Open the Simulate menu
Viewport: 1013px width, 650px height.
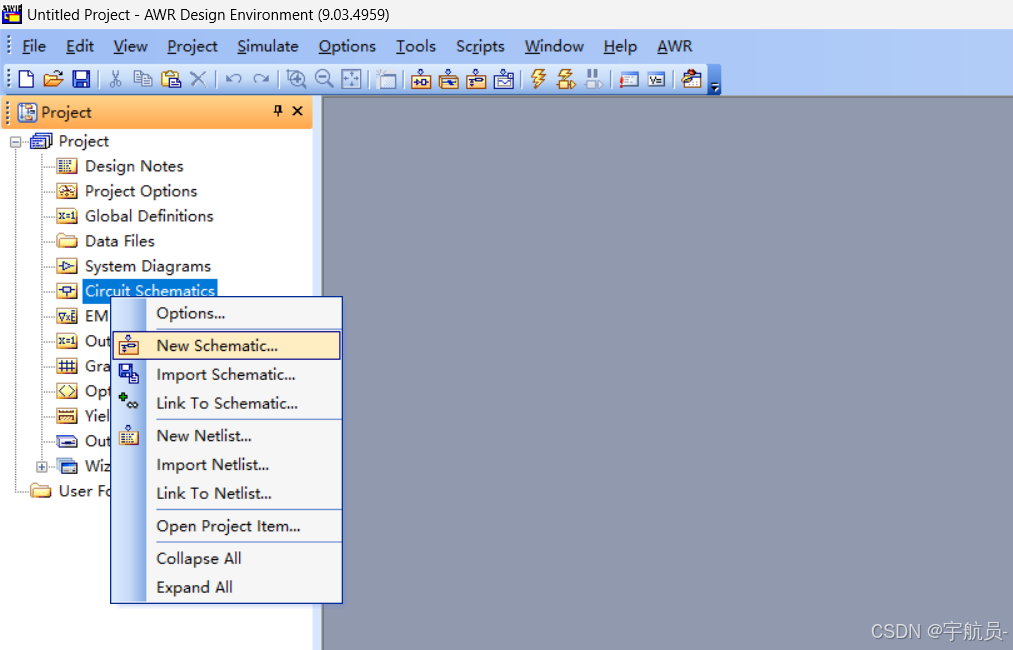268,47
